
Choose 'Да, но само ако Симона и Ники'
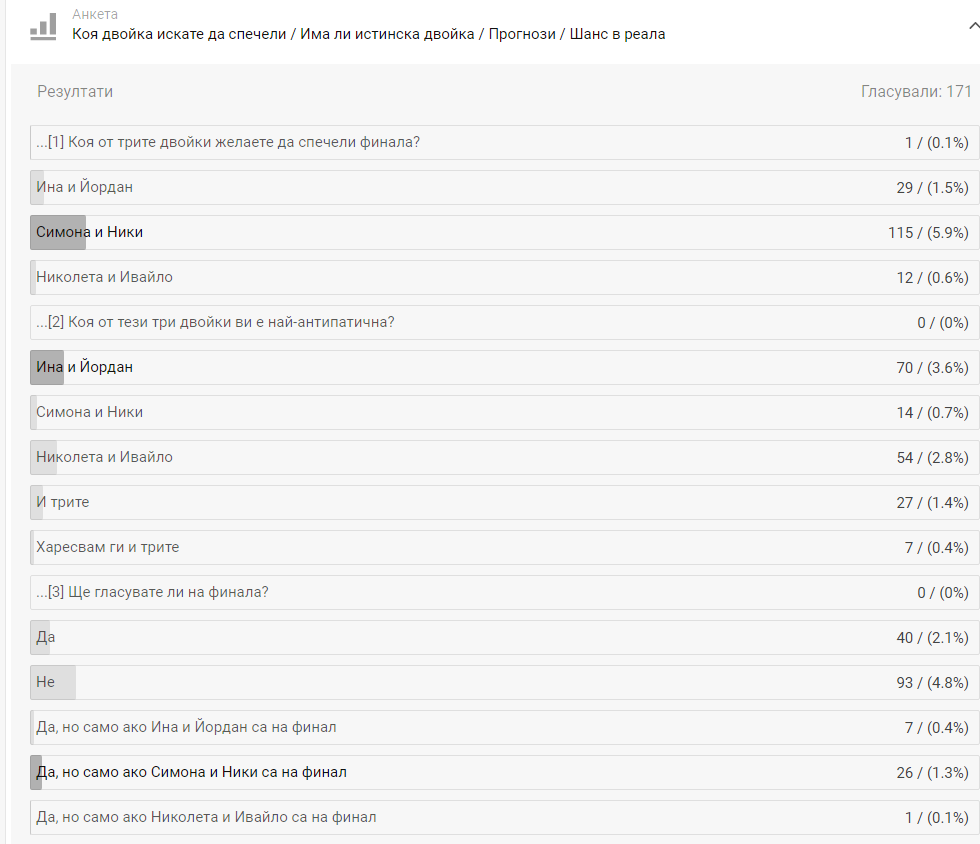pyautogui.click(x=504, y=773)
